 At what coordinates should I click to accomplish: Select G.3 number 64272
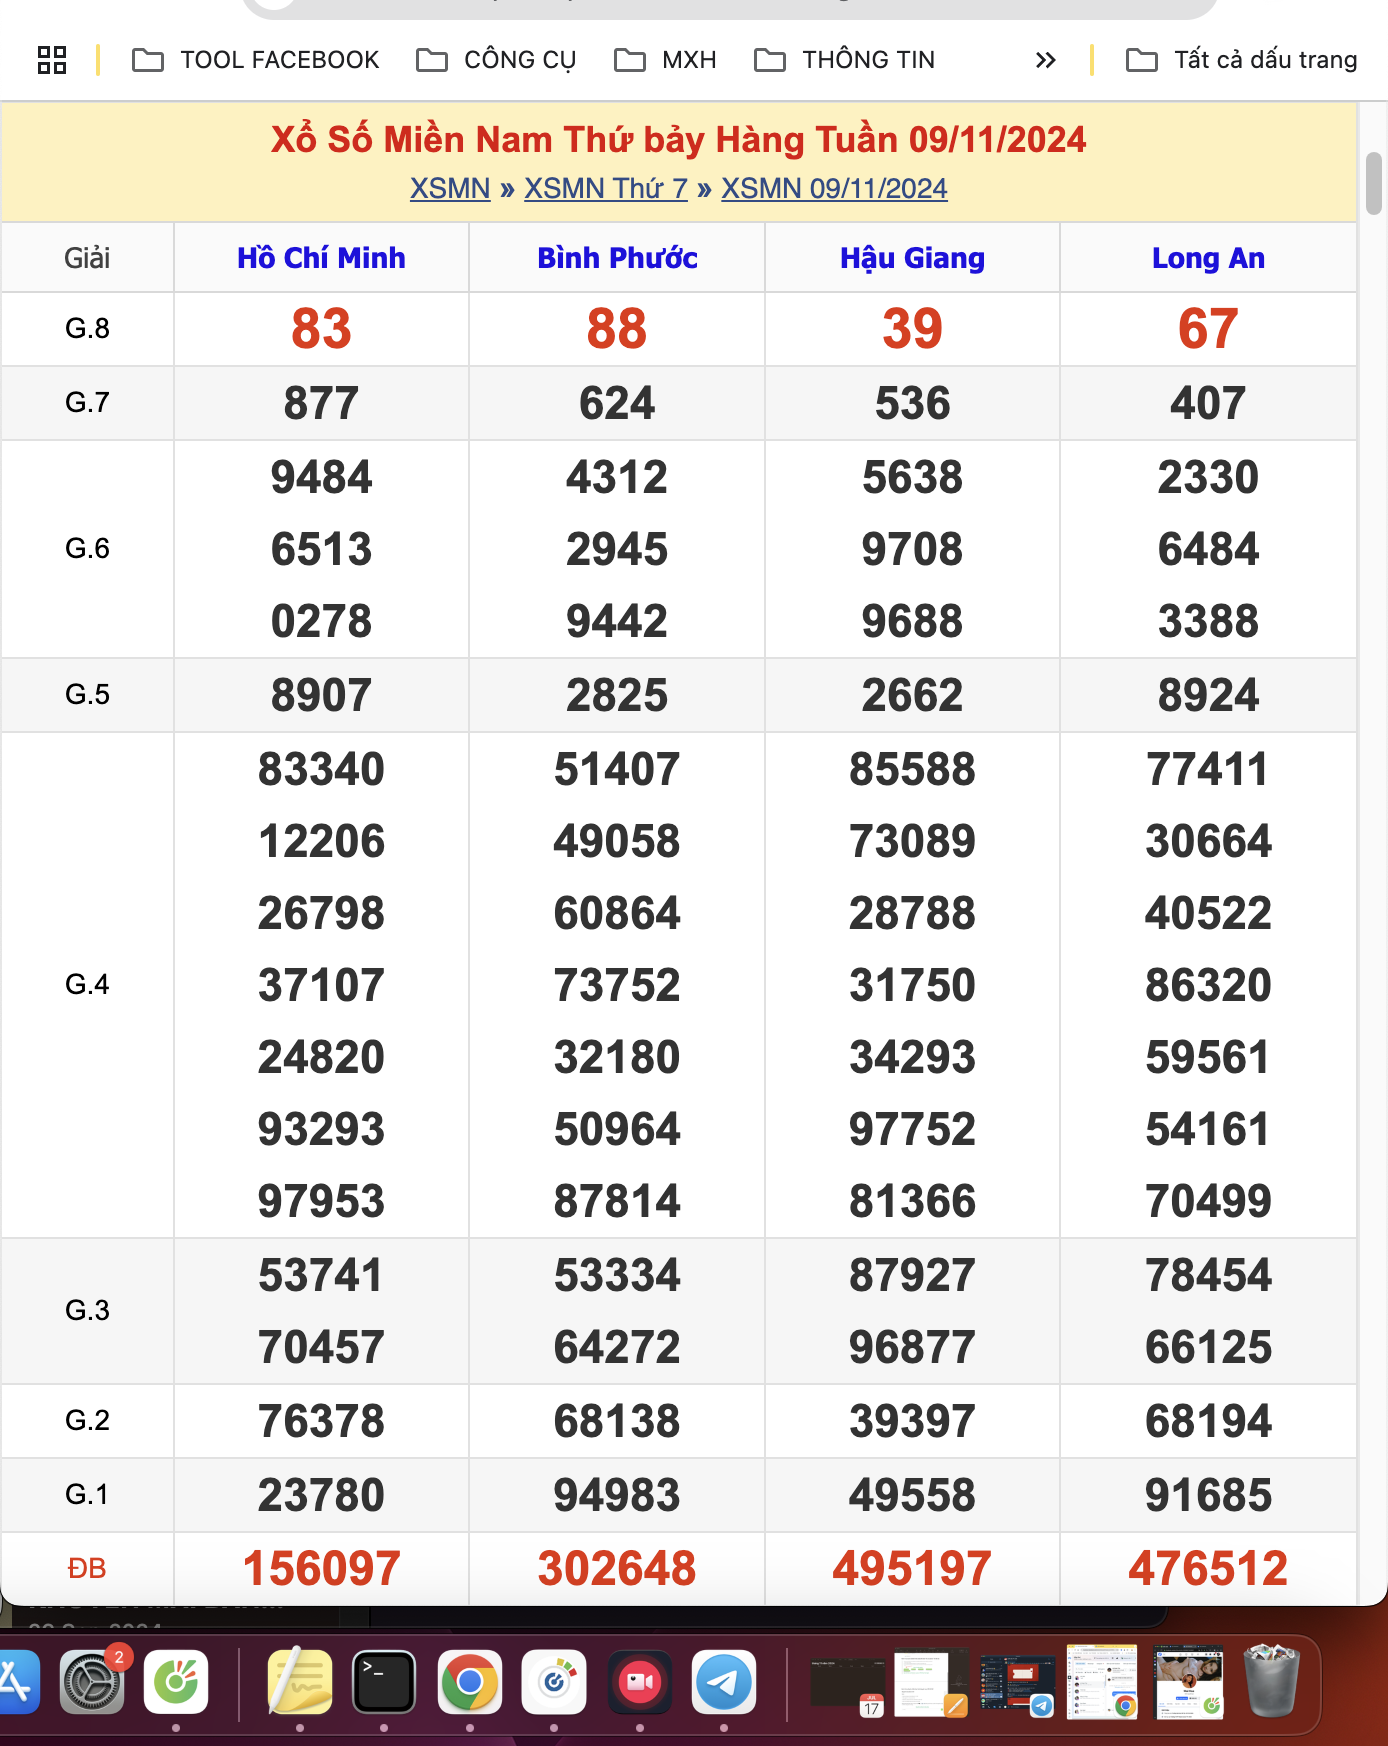coord(617,1347)
